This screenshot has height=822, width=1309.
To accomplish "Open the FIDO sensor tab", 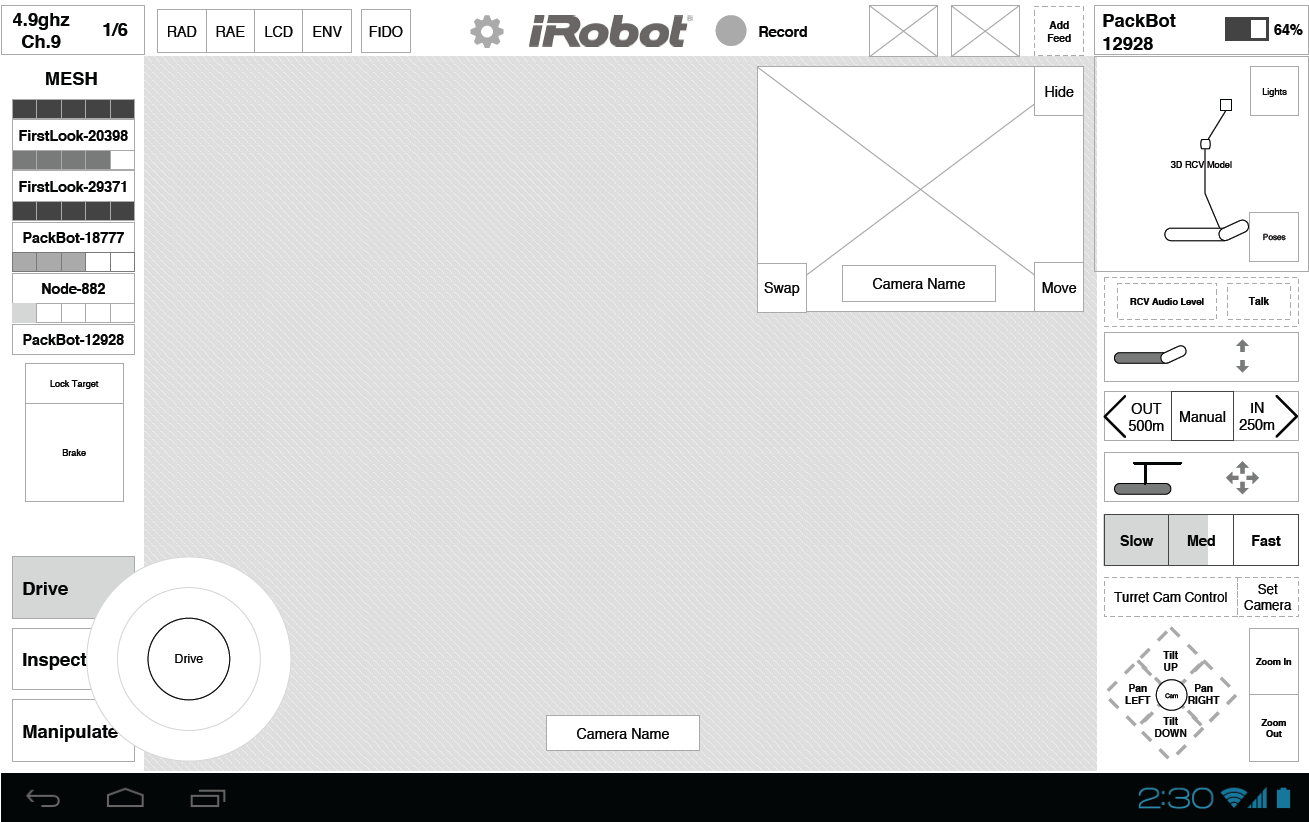I will click(386, 32).
